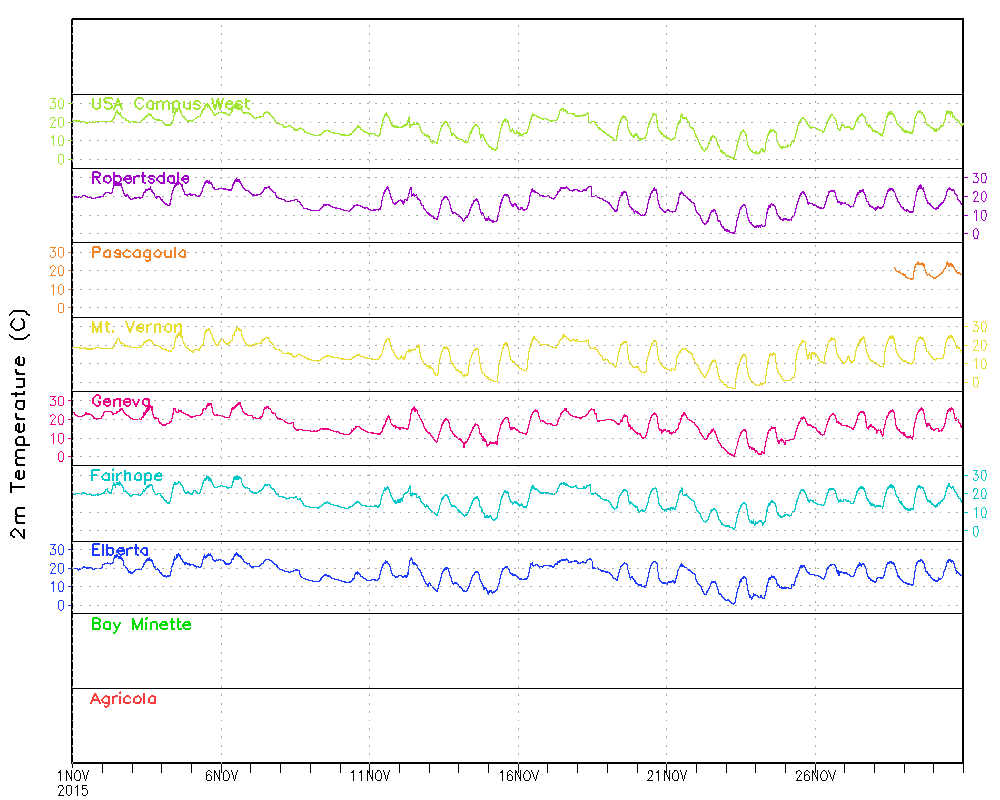
Task: Click the 11NOV date tick label
Action: click(369, 775)
